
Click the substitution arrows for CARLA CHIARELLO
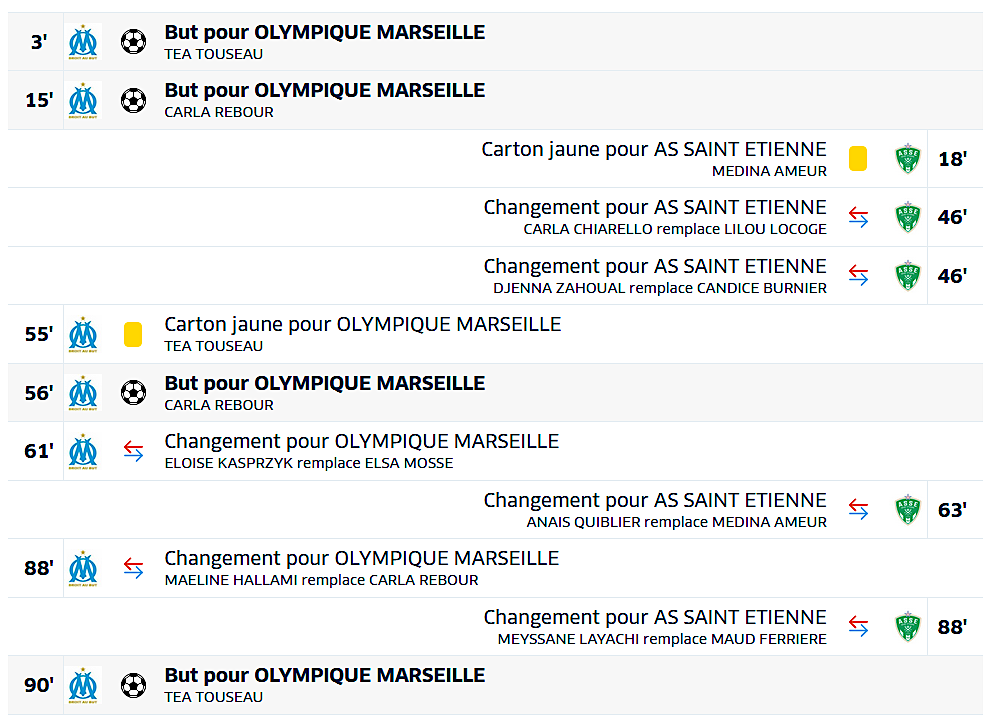858,217
